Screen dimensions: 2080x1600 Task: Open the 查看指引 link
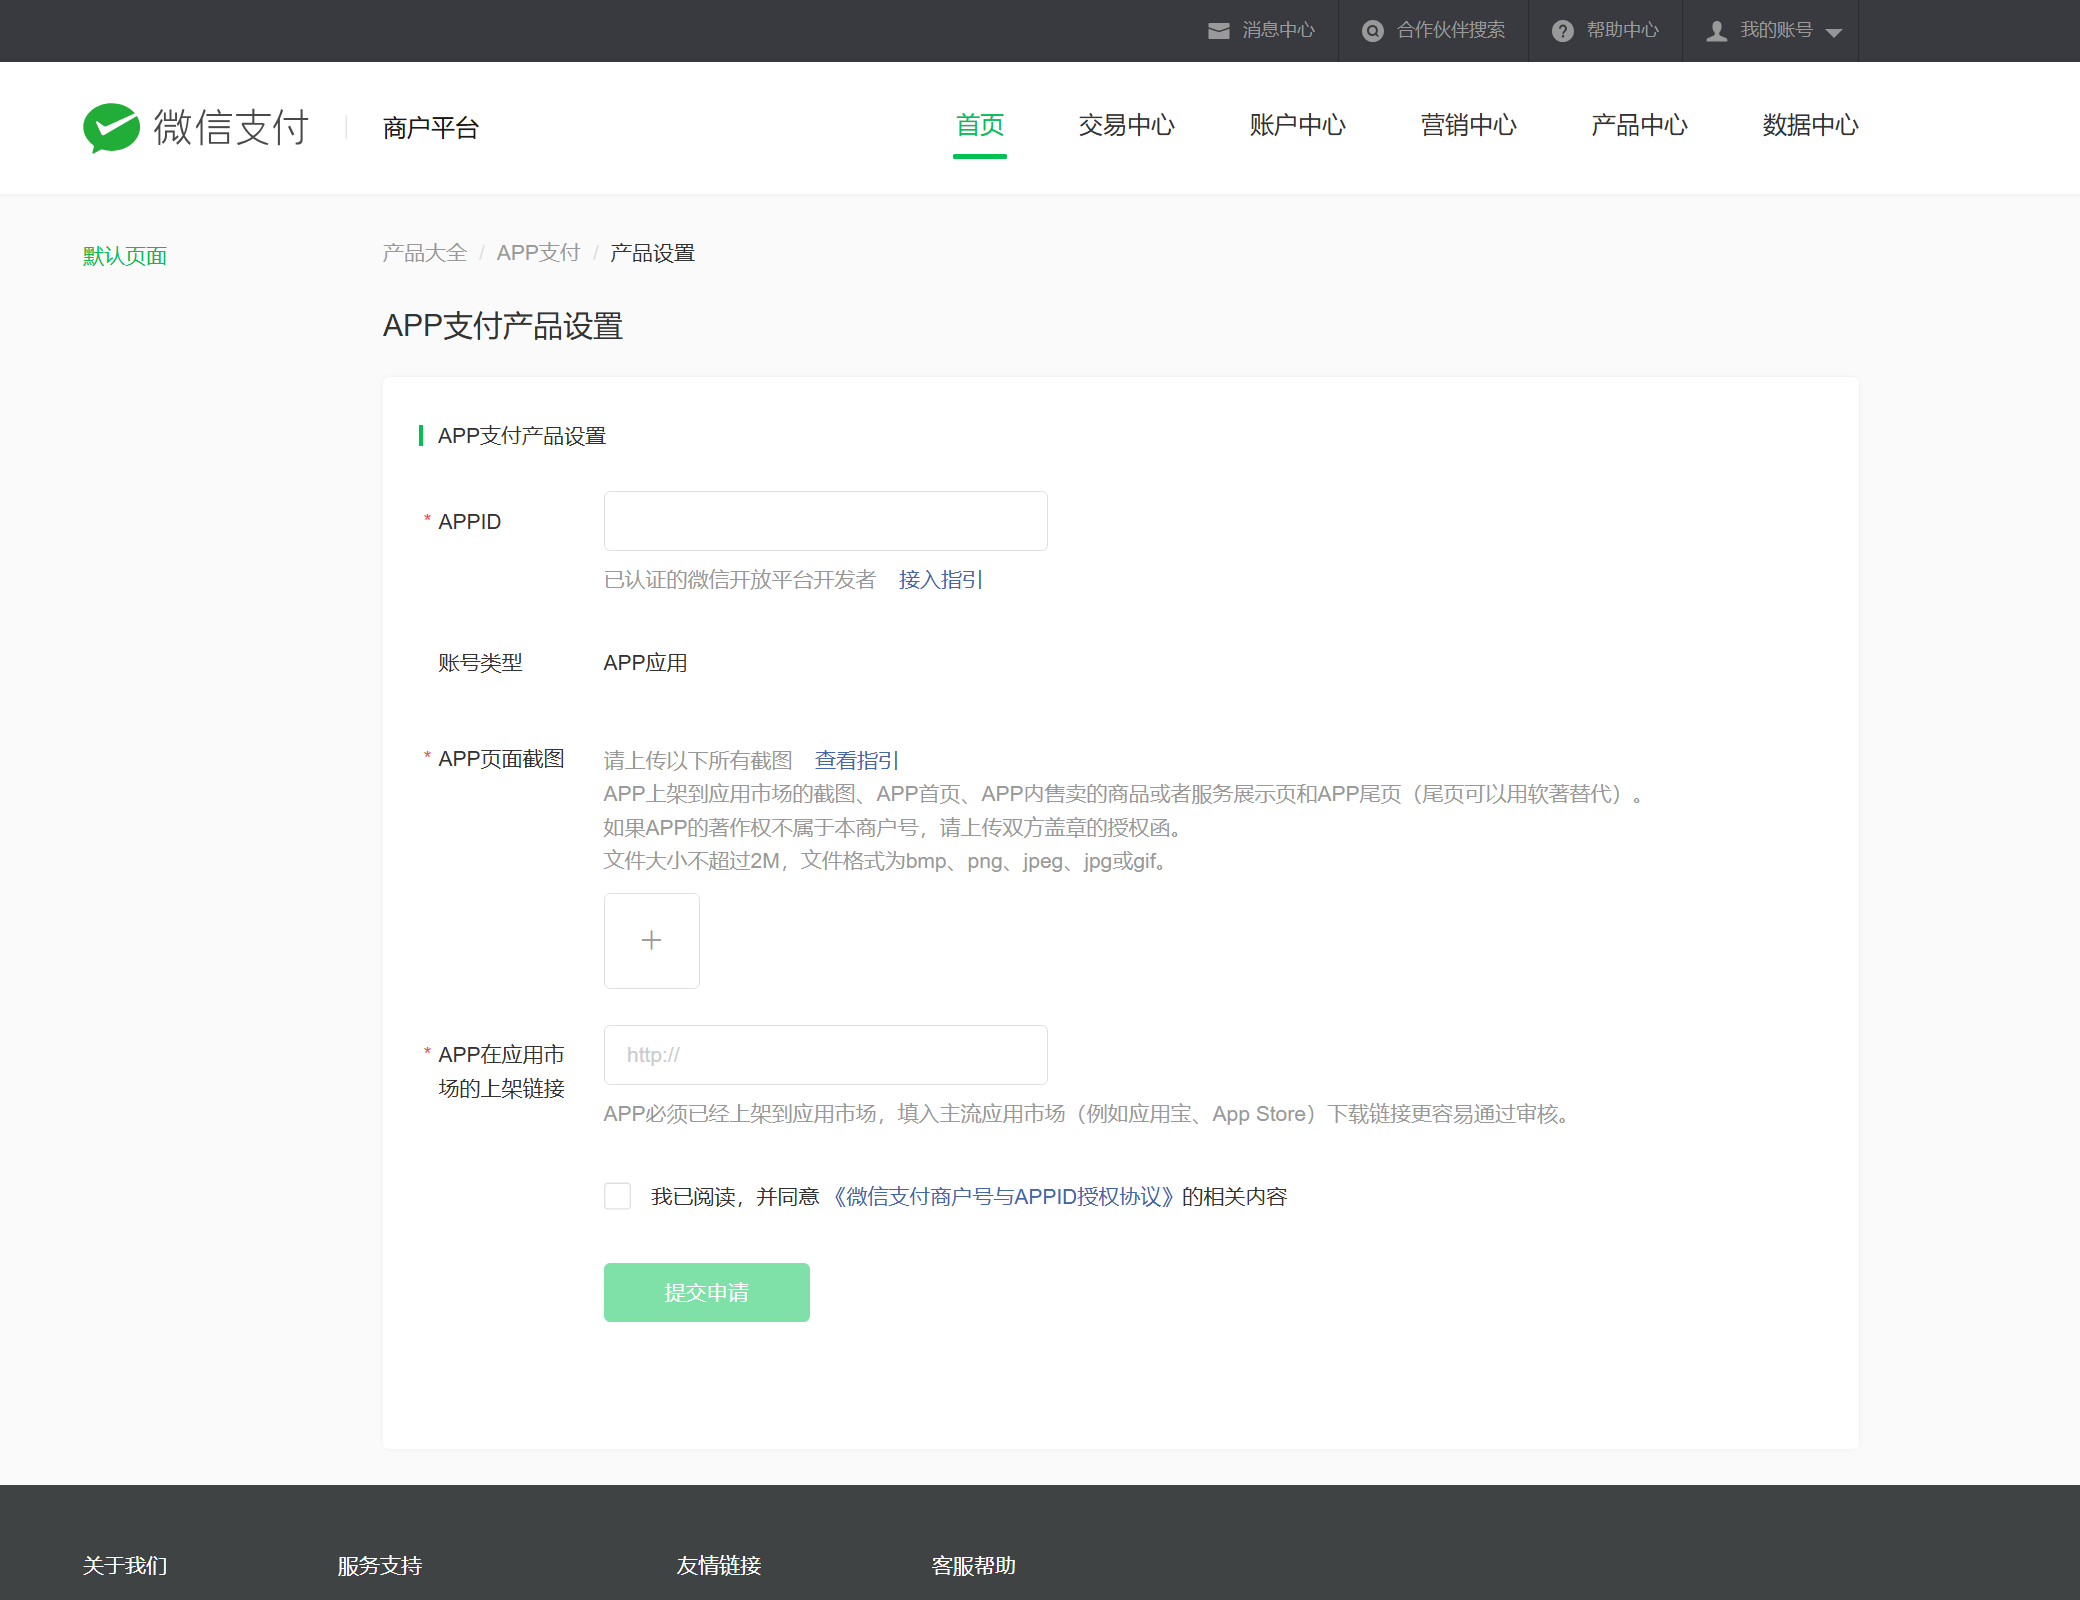[x=856, y=760]
